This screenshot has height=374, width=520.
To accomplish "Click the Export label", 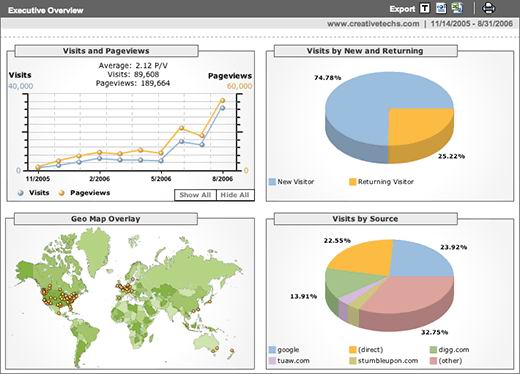I will coord(402,9).
